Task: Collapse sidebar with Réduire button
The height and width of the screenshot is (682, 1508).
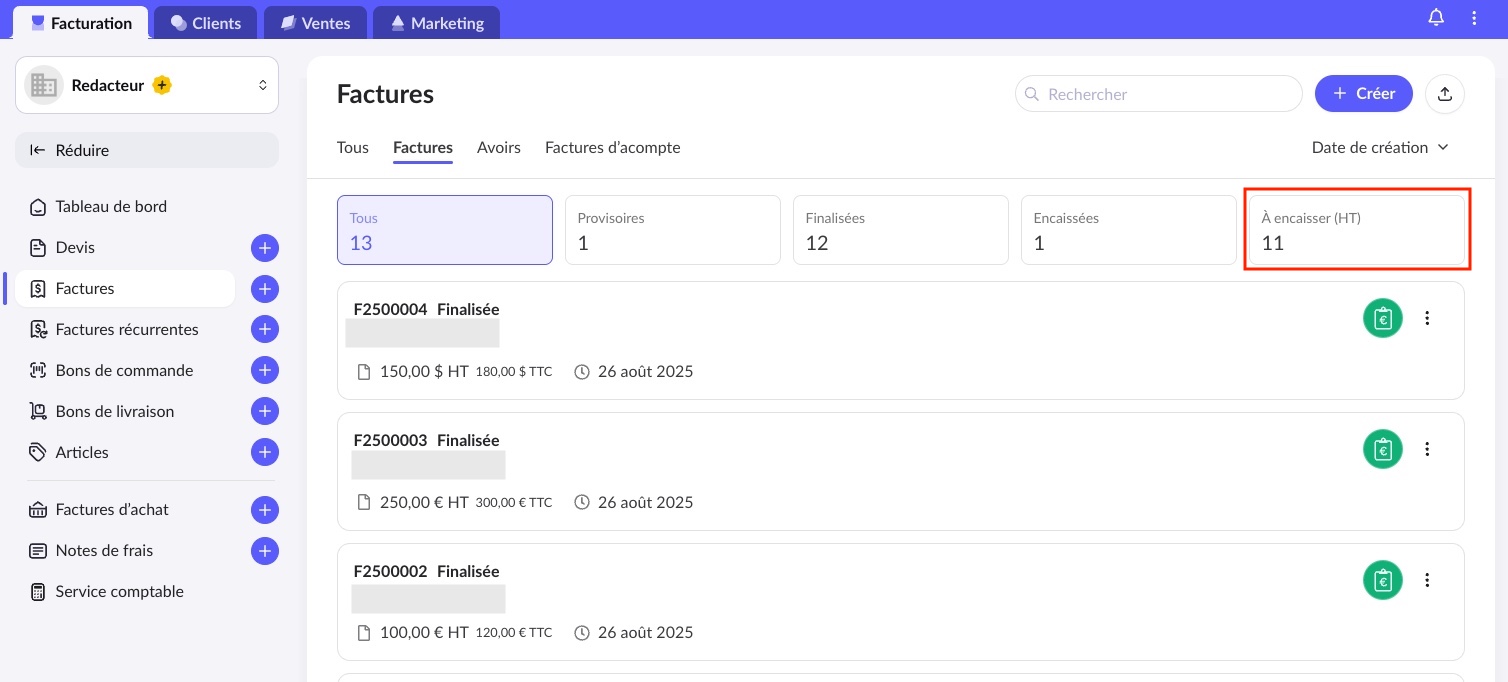Action: click(147, 150)
